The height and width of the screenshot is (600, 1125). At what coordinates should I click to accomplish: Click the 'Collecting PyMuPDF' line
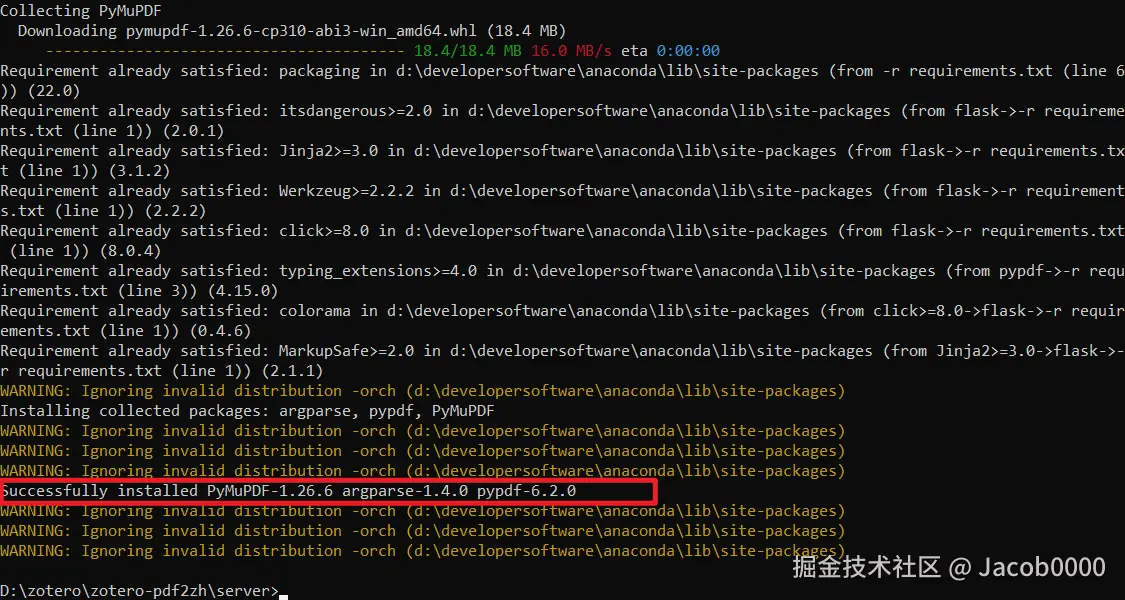(81, 10)
